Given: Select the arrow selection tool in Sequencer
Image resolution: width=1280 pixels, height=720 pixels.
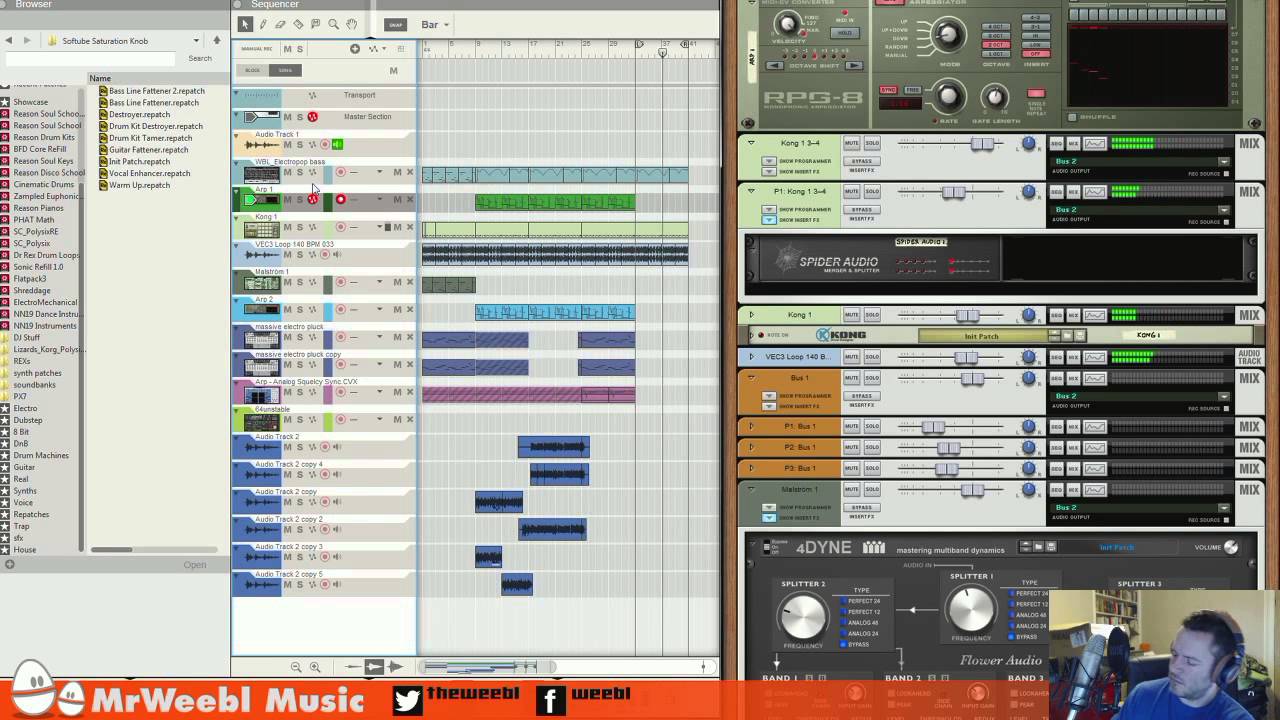Looking at the screenshot, I should [245, 24].
